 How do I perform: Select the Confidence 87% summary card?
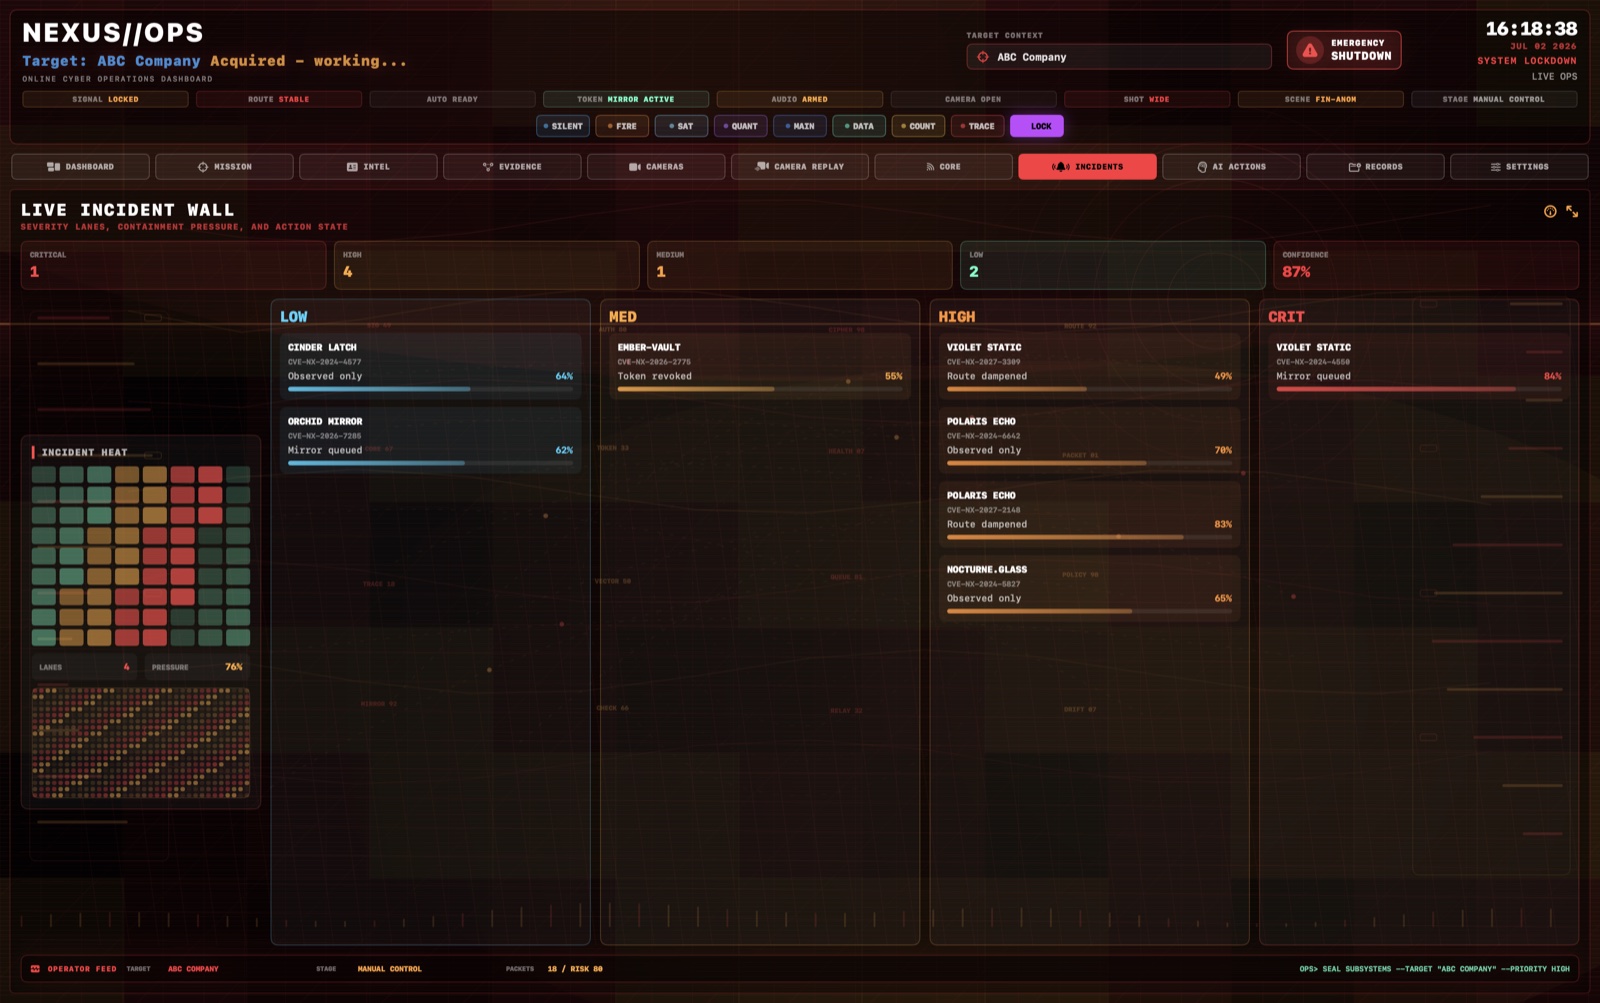[1426, 265]
